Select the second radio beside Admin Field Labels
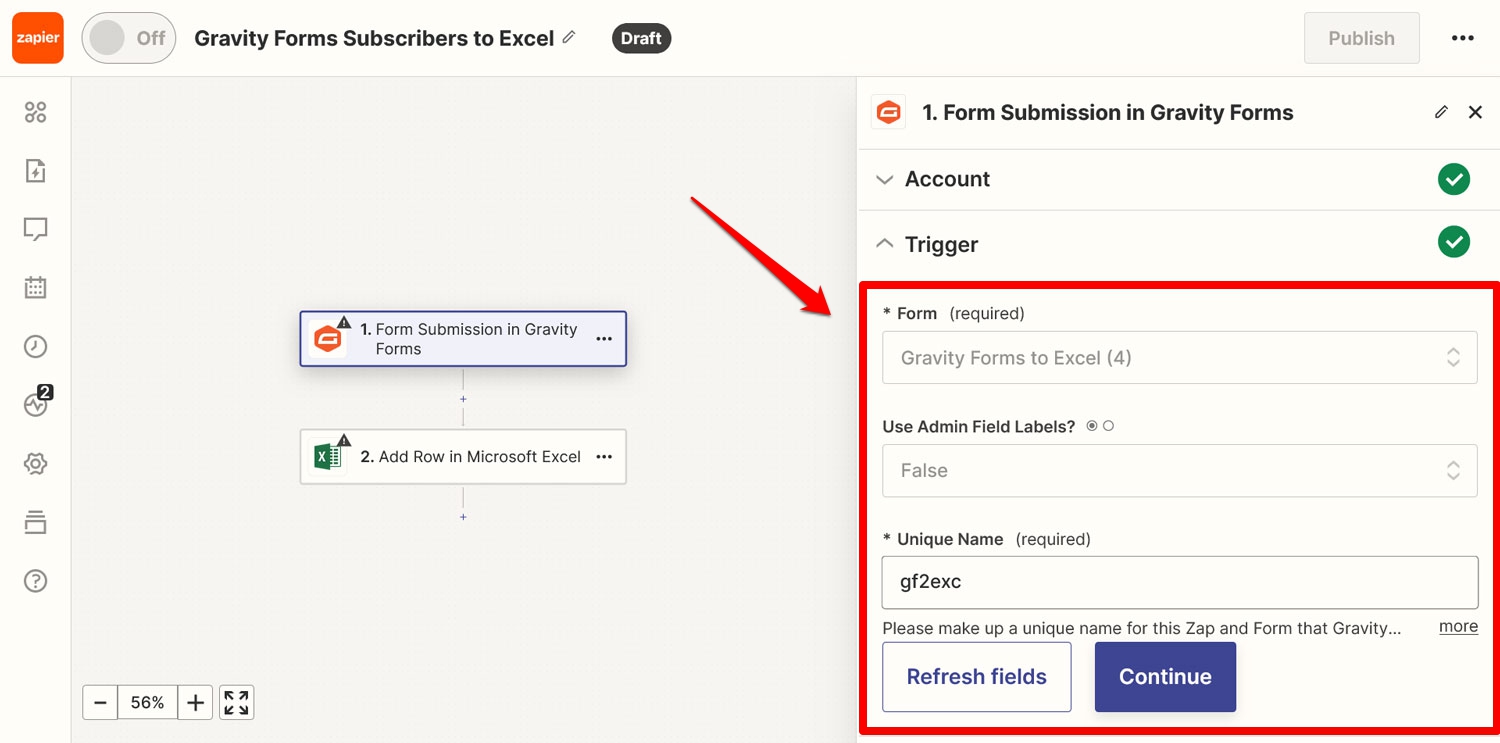This screenshot has width=1500, height=743. [1108, 426]
